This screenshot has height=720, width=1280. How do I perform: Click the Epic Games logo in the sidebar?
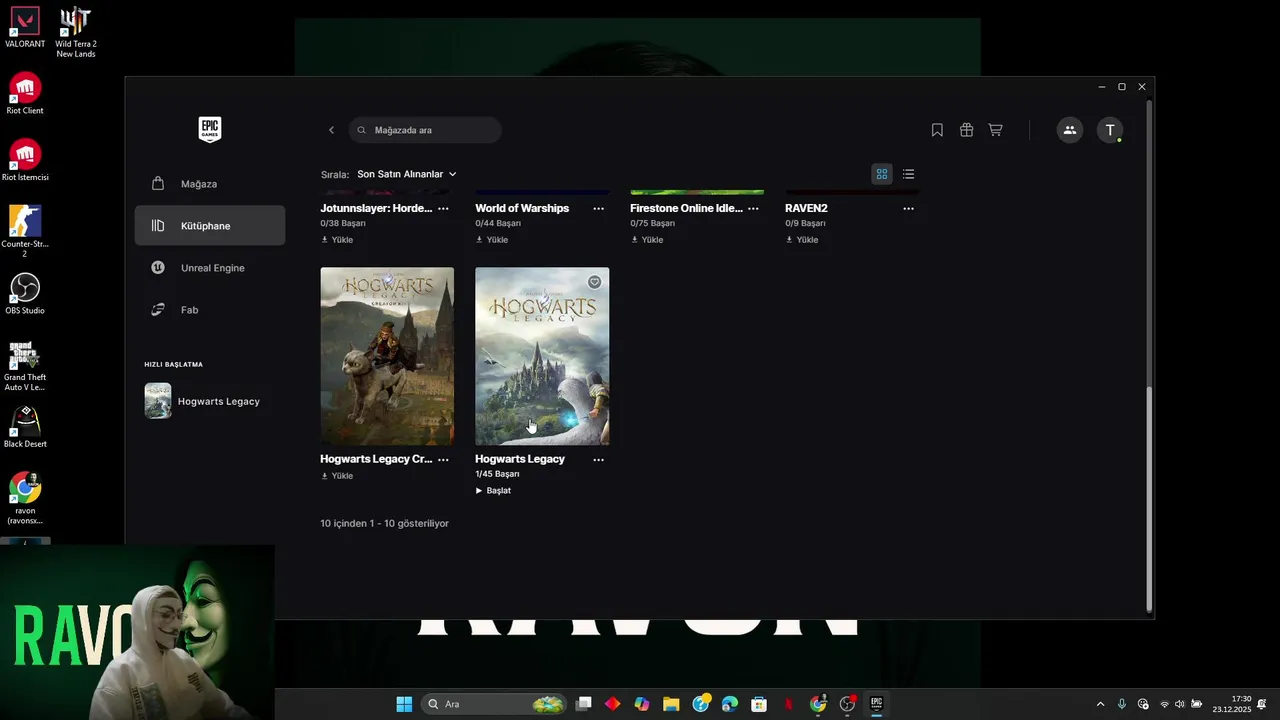(209, 129)
